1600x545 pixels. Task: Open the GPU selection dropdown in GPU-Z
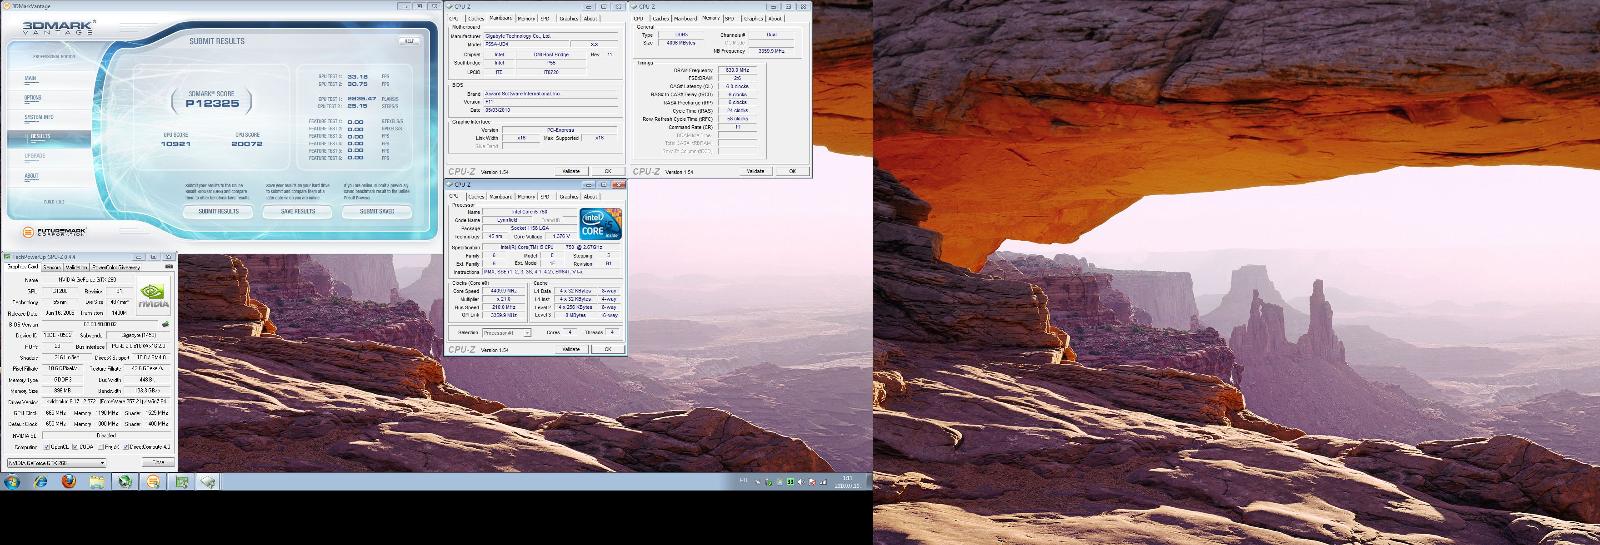(56, 463)
